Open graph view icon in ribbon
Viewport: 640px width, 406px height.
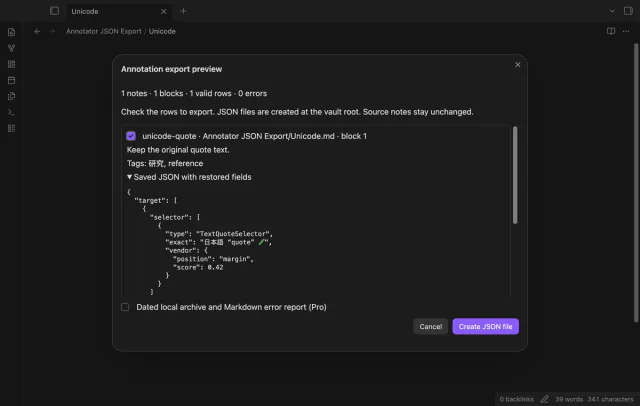click(11, 48)
